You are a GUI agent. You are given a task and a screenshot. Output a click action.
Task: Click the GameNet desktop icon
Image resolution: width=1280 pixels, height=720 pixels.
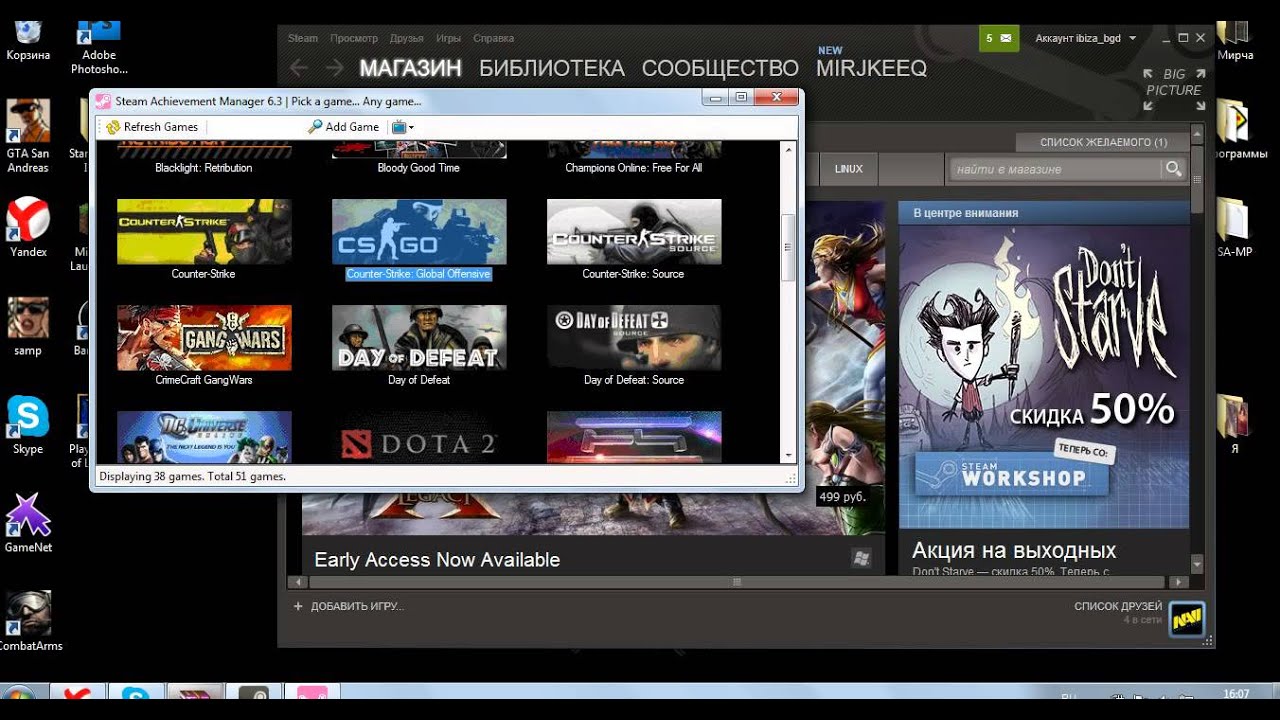(28, 523)
